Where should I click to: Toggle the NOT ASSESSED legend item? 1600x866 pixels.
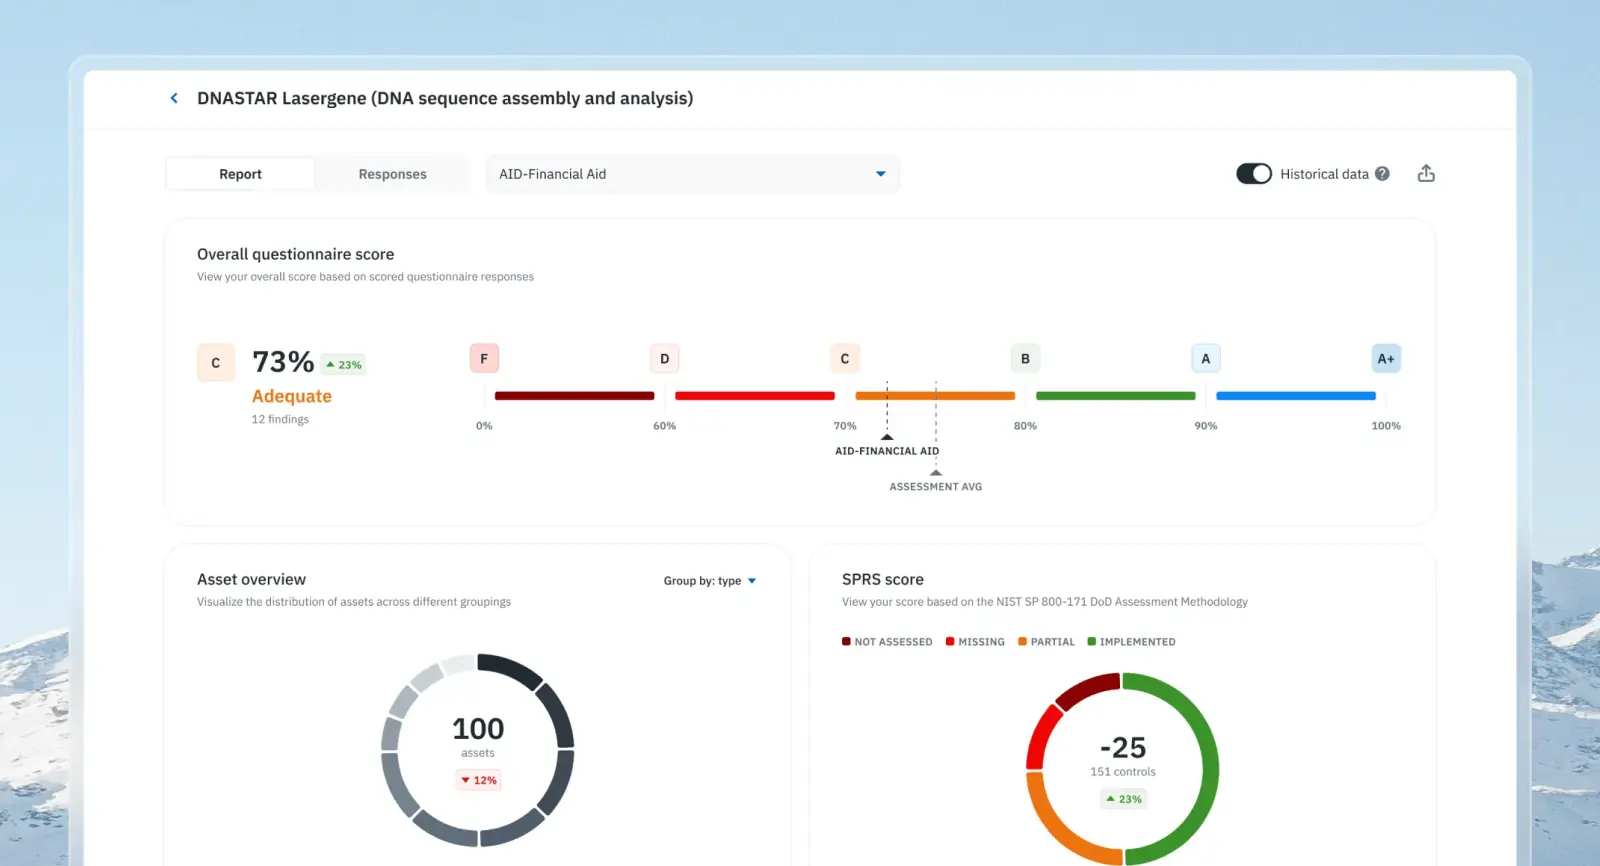887,642
